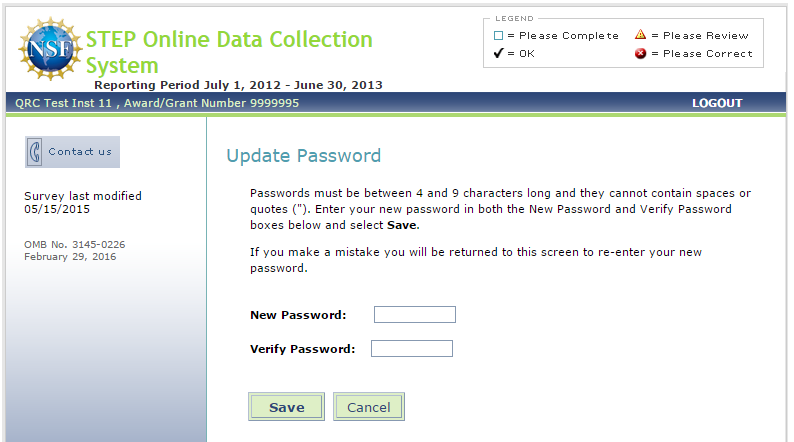This screenshot has height=442, width=794.
Task: Click the Update Password heading
Action: (303, 156)
